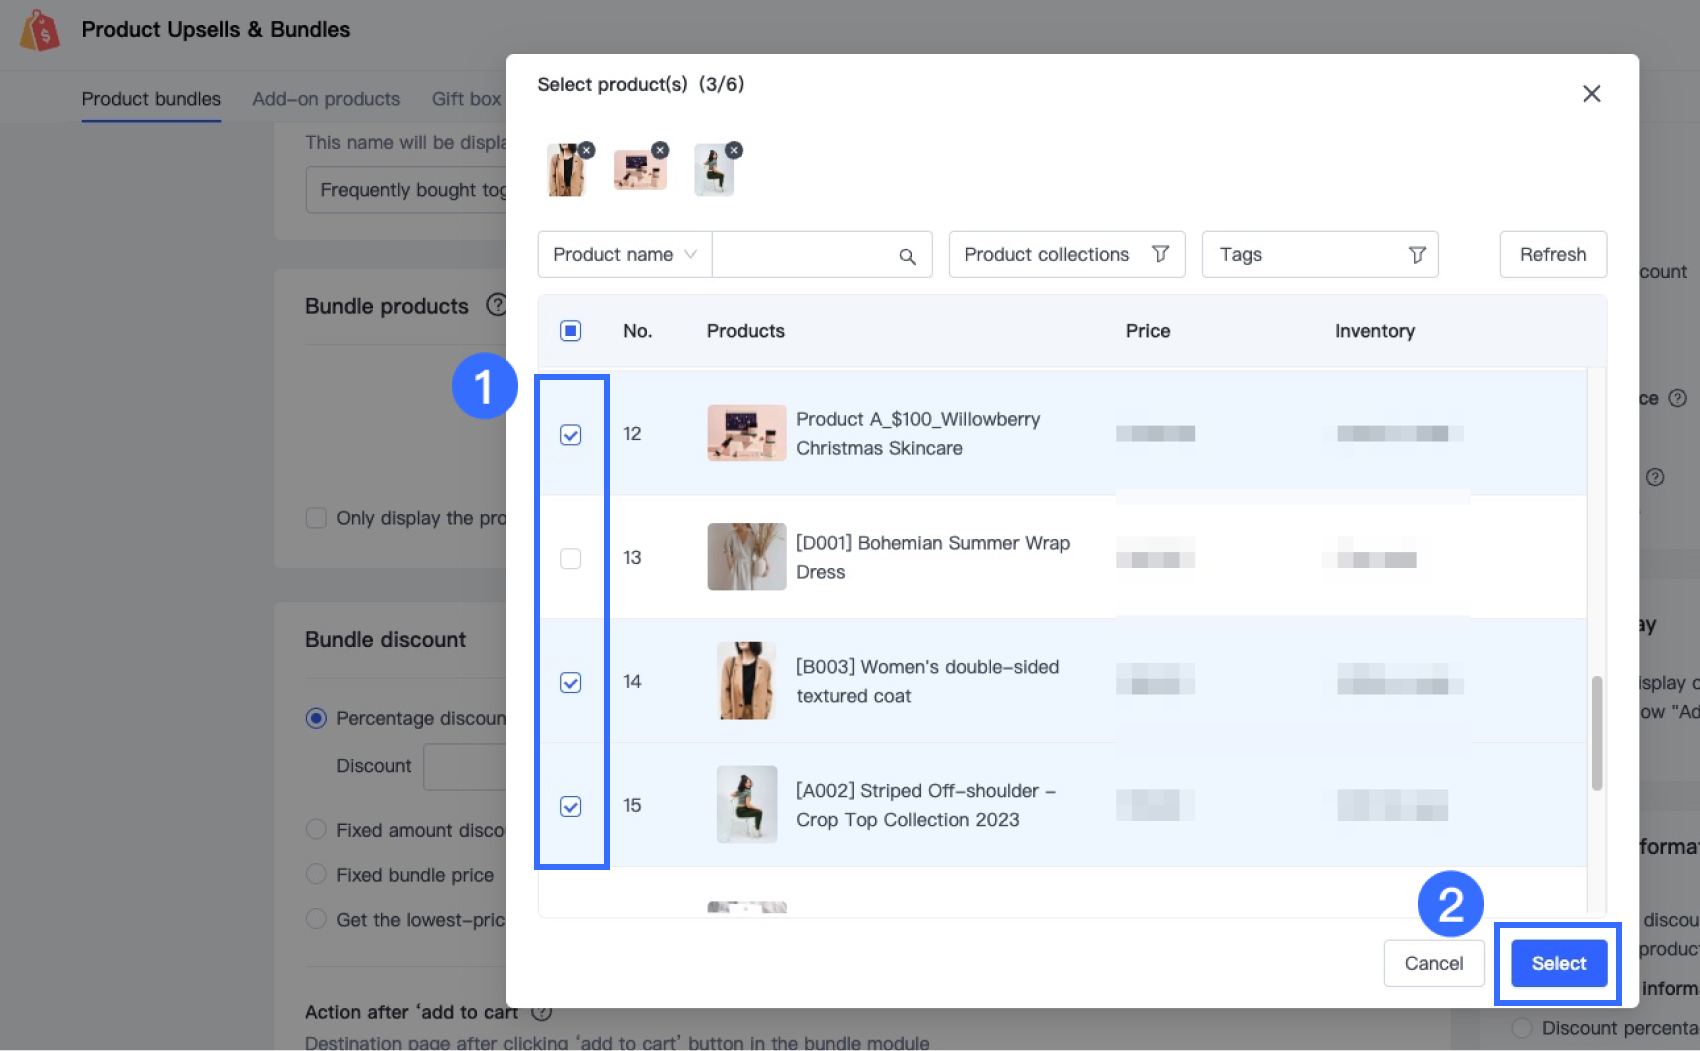Switch to the Gift box tab
The height and width of the screenshot is (1051, 1700).
466,99
